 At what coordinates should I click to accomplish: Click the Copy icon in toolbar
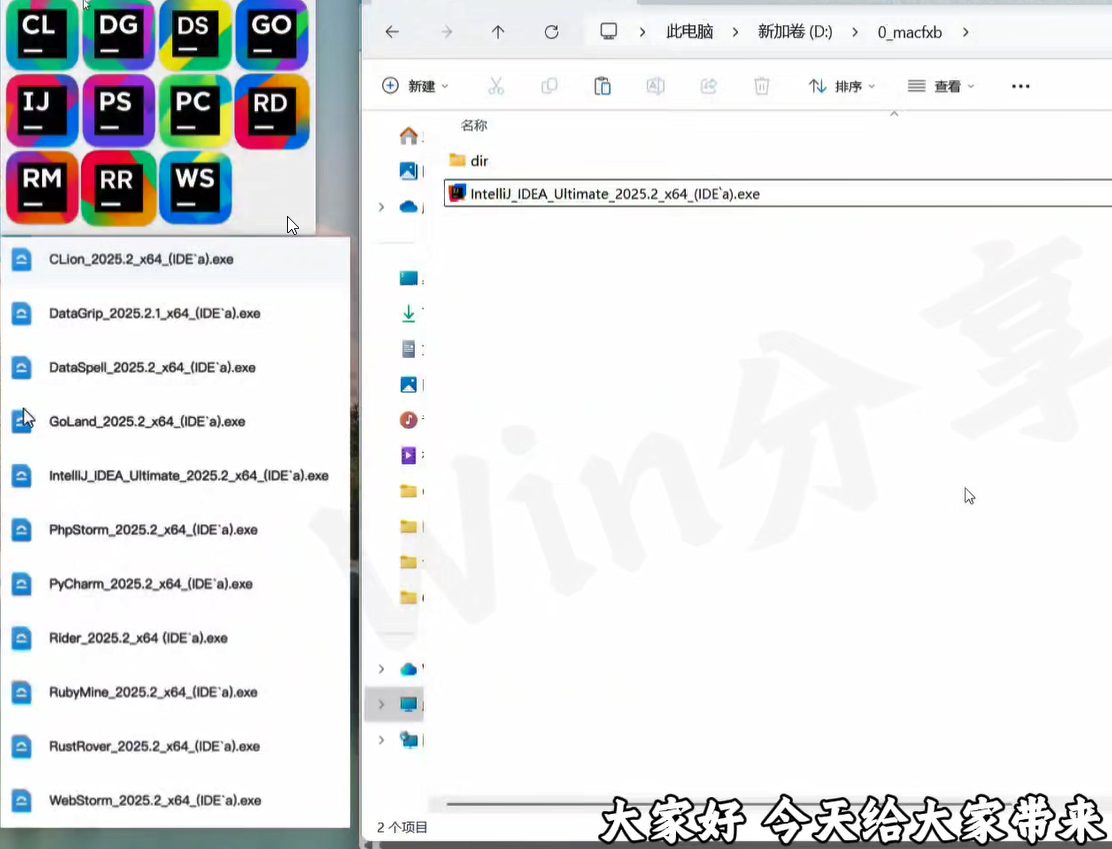pos(549,87)
